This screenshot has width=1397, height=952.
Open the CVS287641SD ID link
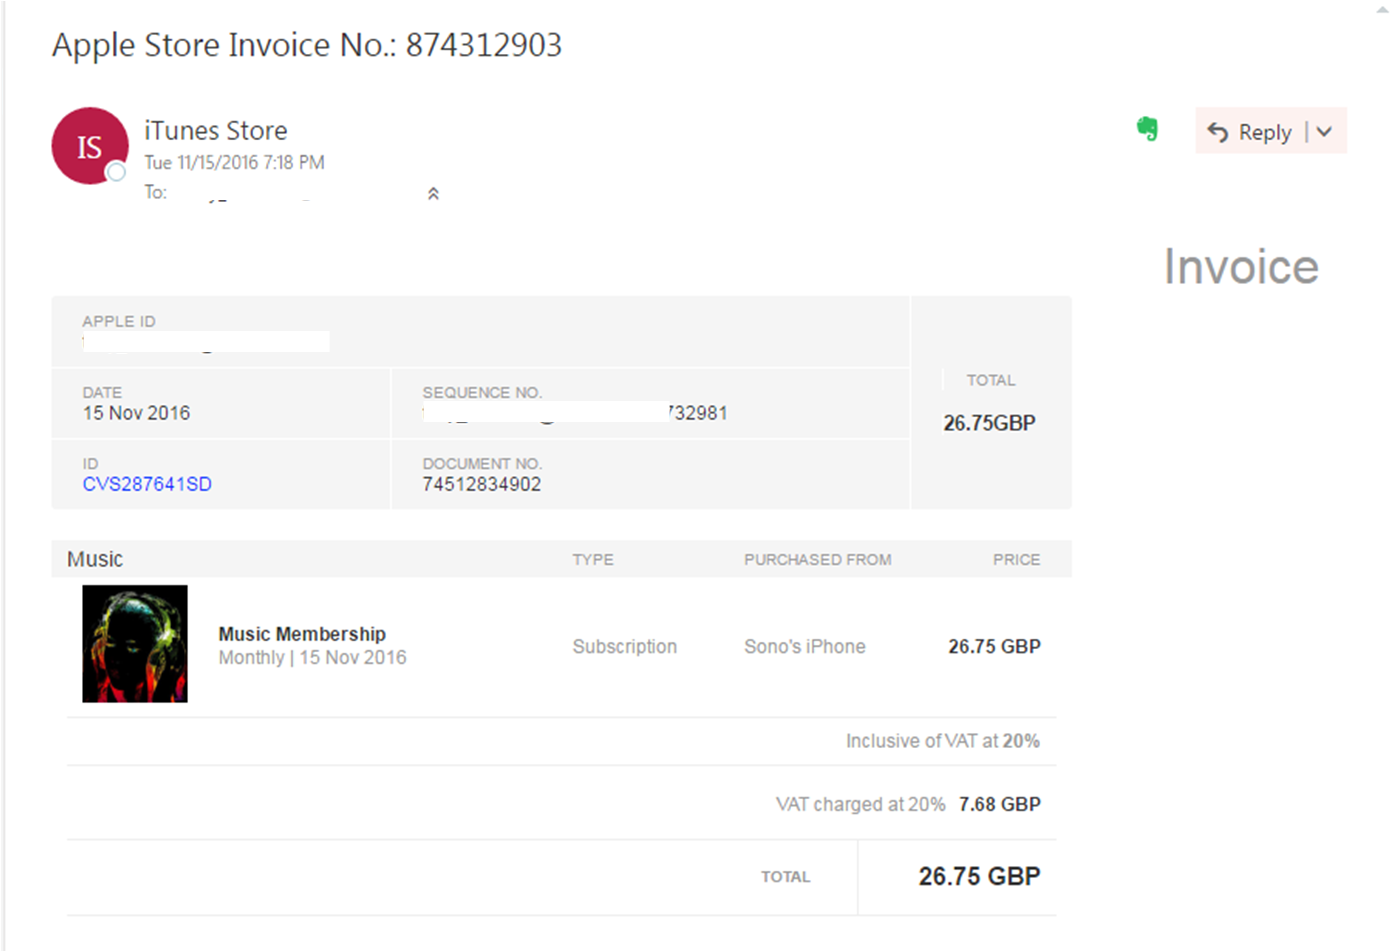(147, 484)
